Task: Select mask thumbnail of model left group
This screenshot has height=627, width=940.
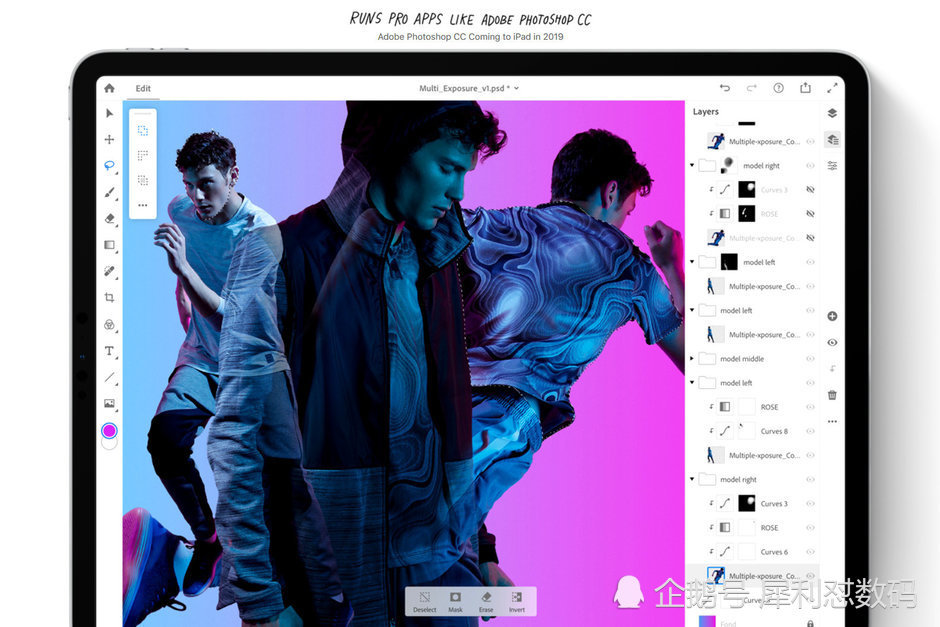Action: pyautogui.click(x=729, y=262)
